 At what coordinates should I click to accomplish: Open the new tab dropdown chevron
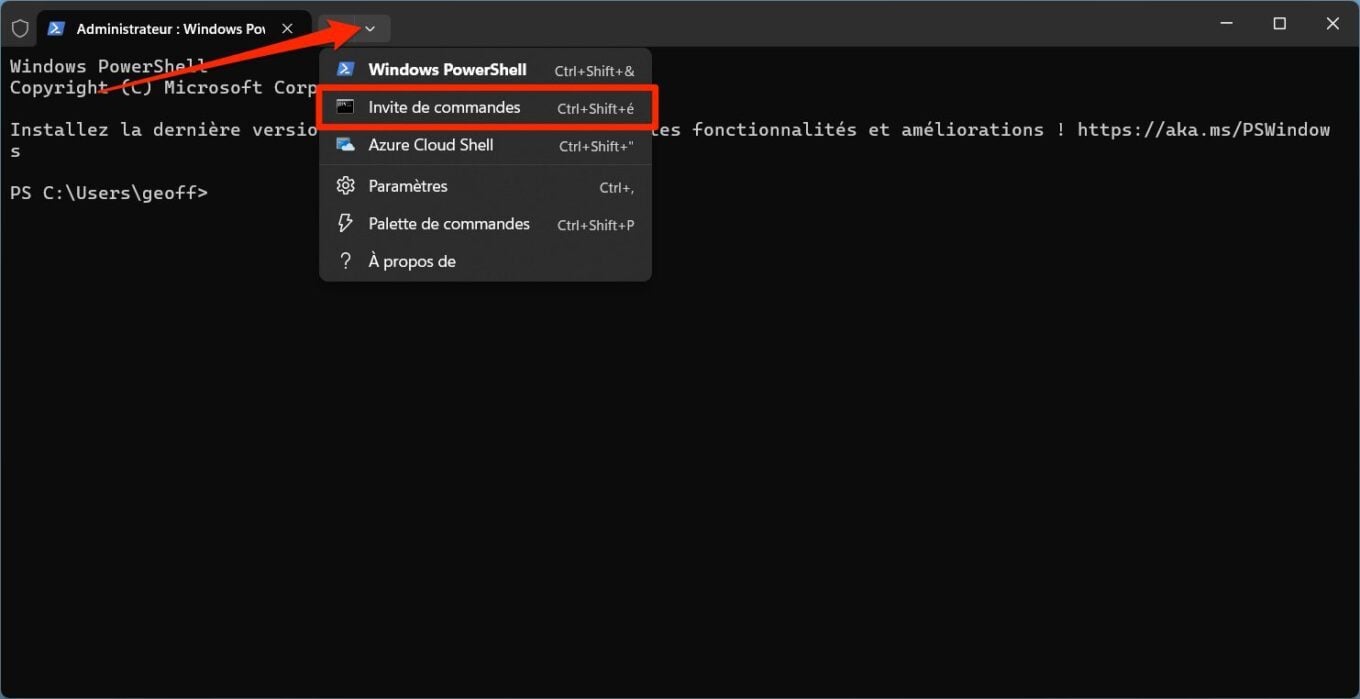(x=370, y=29)
